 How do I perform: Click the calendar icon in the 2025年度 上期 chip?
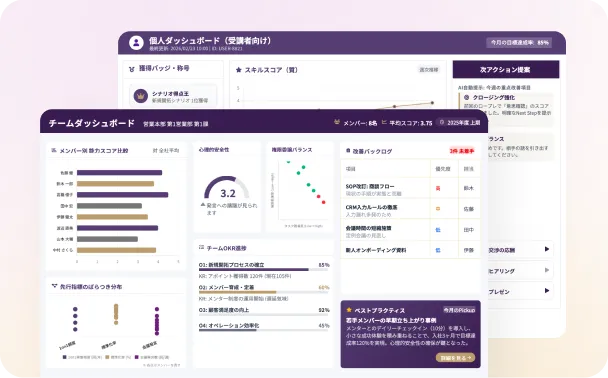pyautogui.click(x=442, y=123)
